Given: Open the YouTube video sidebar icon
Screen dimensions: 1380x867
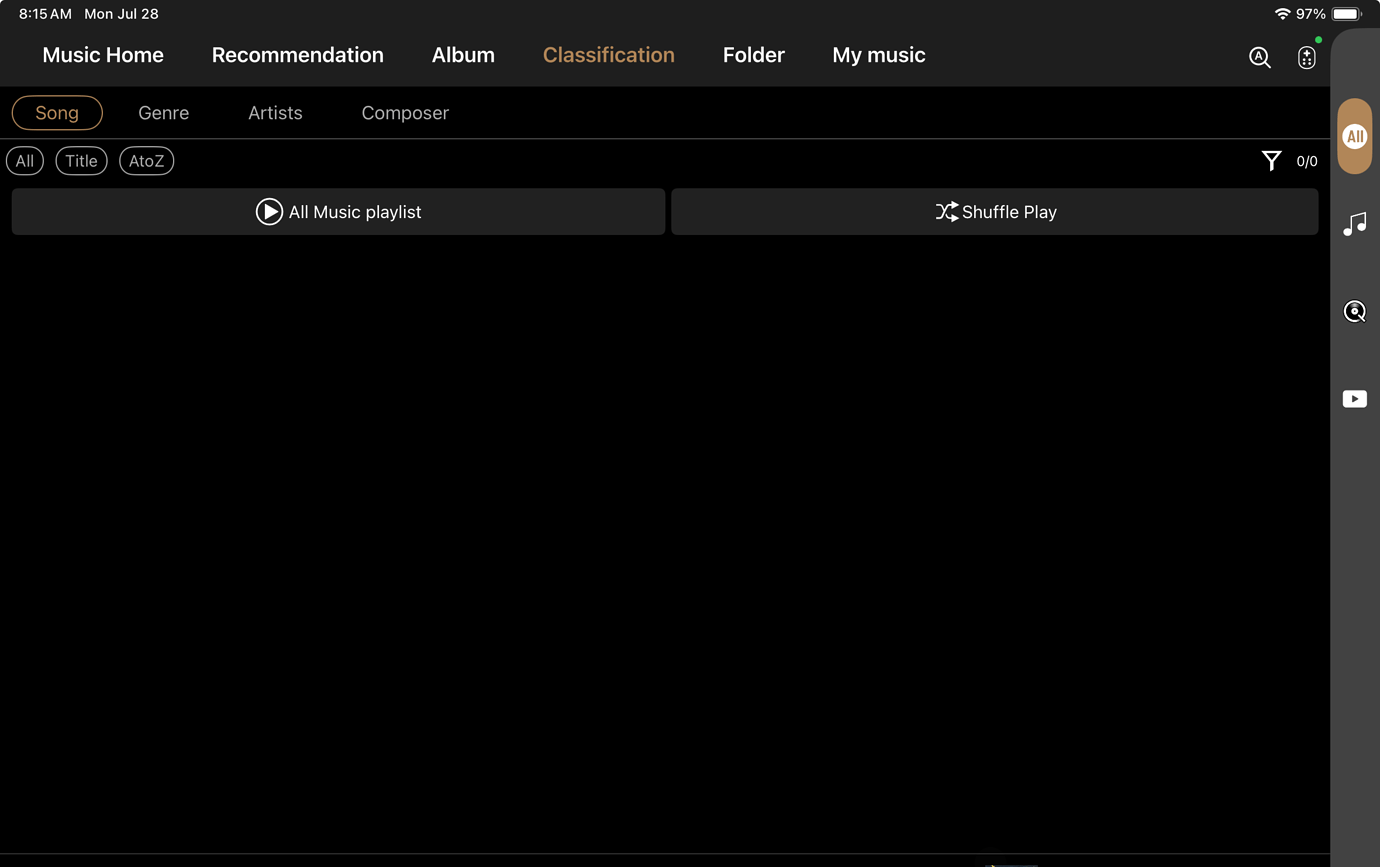Looking at the screenshot, I should tap(1355, 399).
